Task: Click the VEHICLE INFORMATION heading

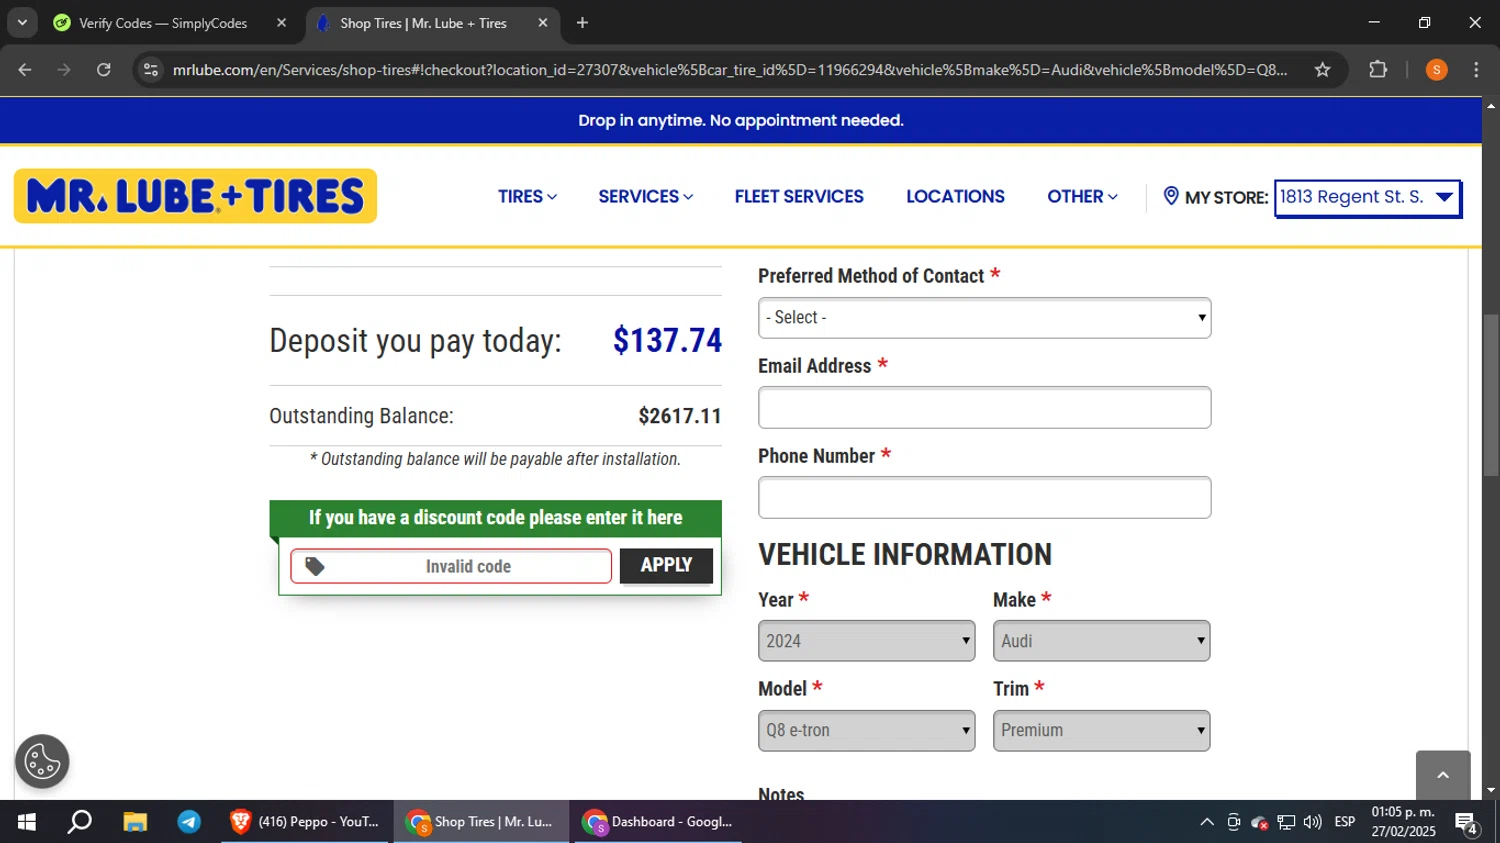Action: click(x=905, y=554)
